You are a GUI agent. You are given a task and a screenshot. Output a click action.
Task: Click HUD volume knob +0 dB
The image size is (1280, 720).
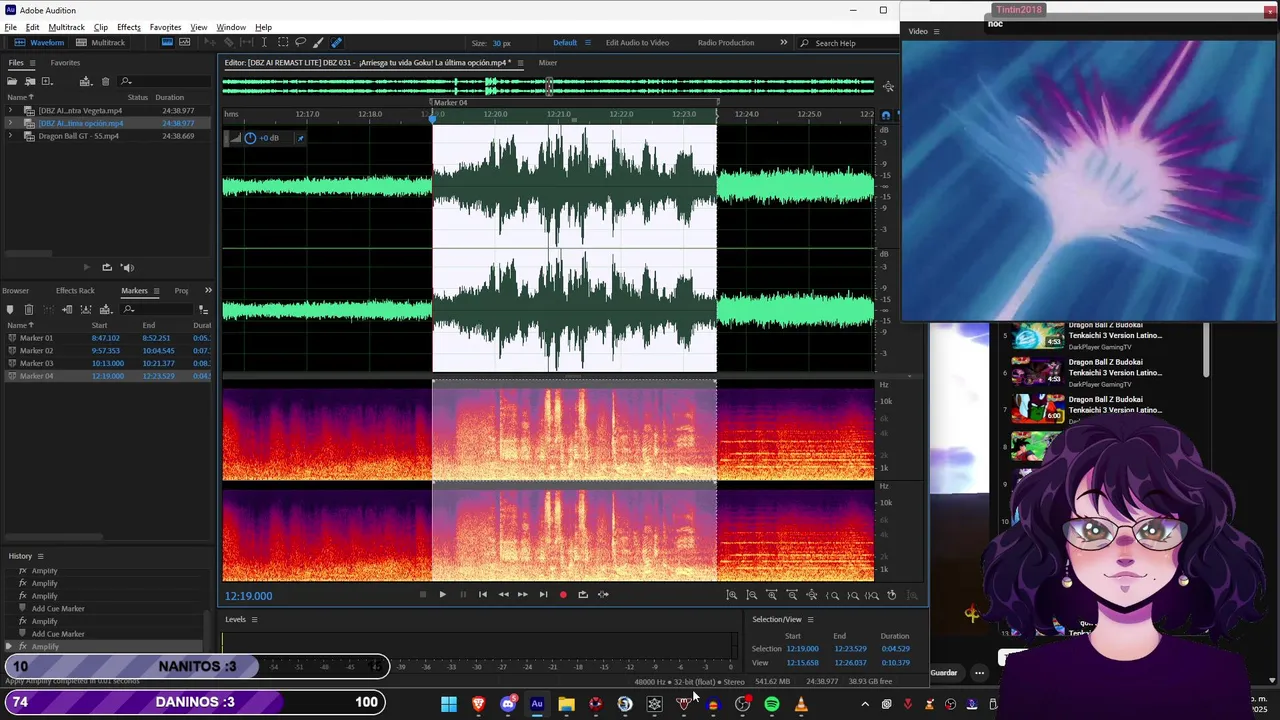point(250,138)
